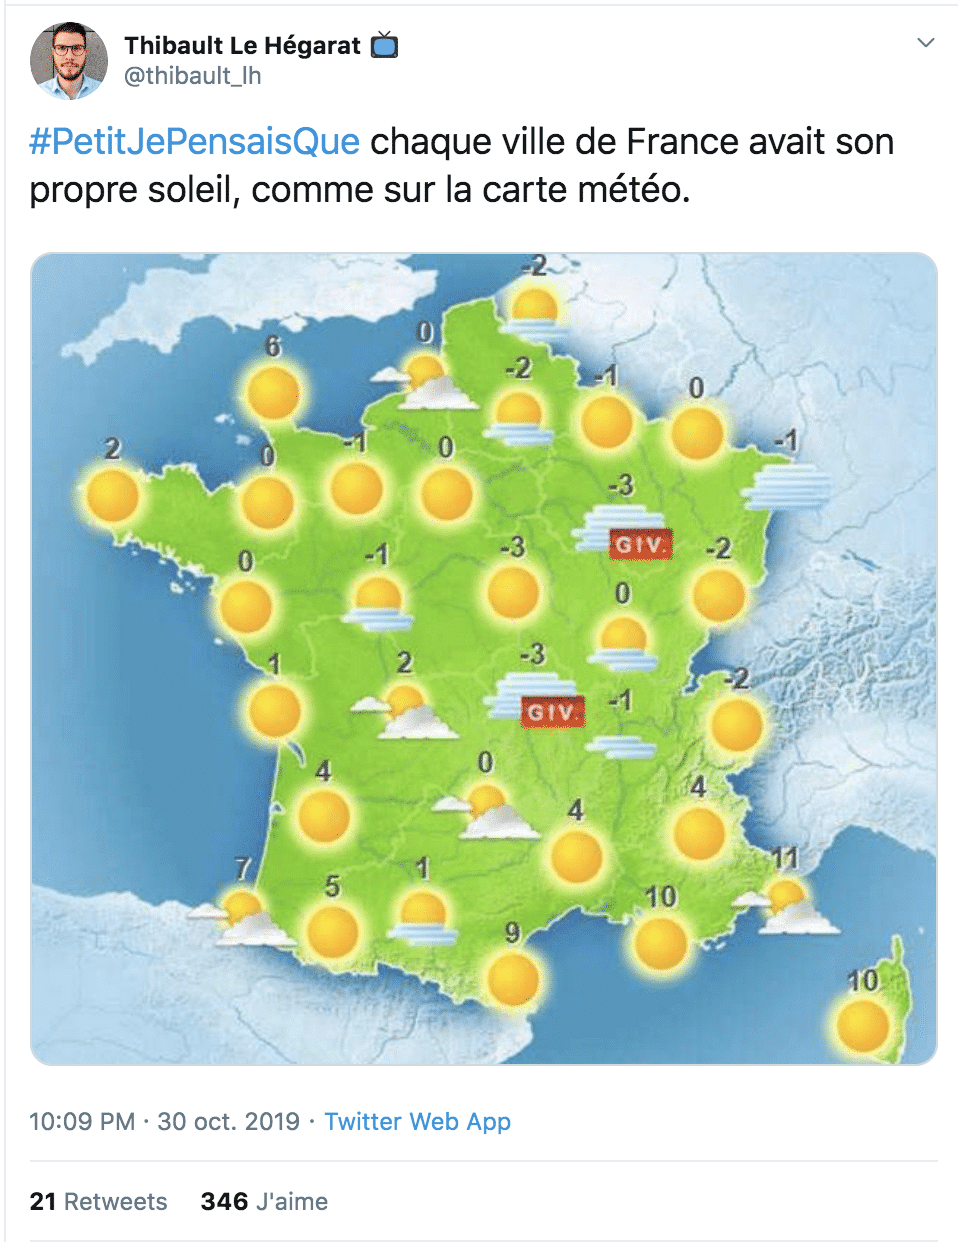The image size is (958, 1242).
Task: Select the sun icon labeled 9
Action: (x=513, y=978)
